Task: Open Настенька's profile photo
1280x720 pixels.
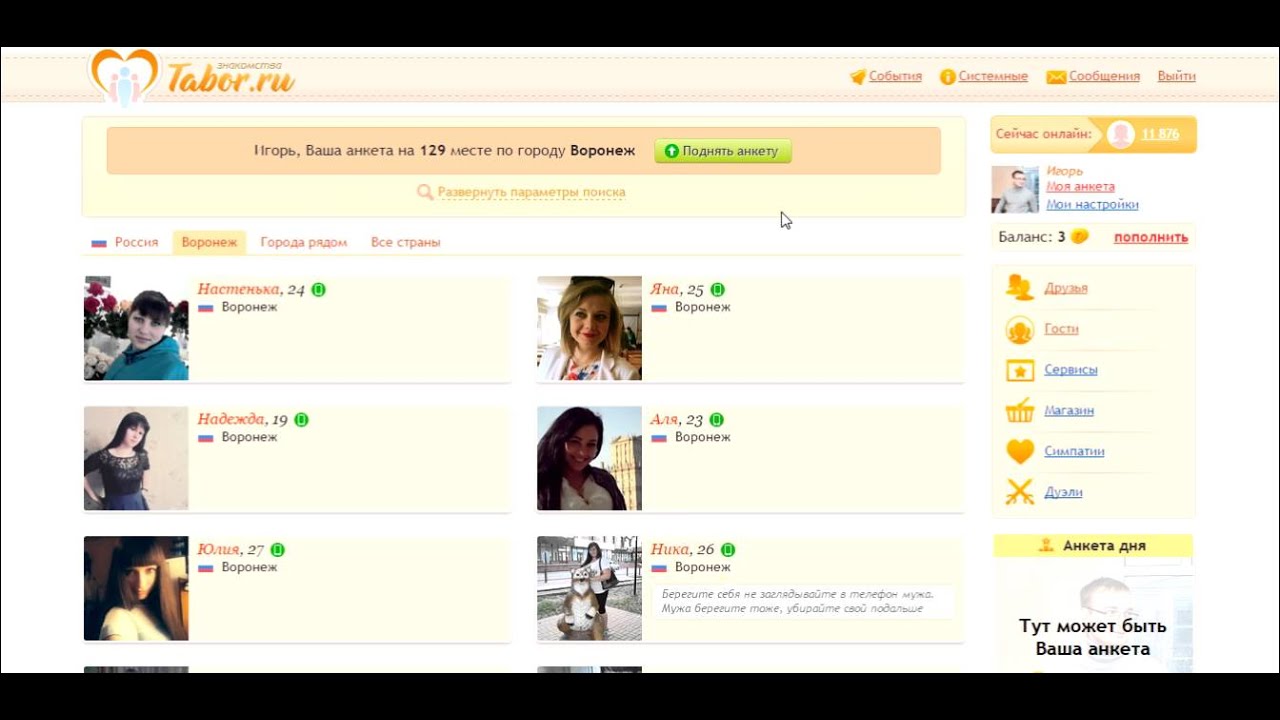Action: tap(136, 328)
